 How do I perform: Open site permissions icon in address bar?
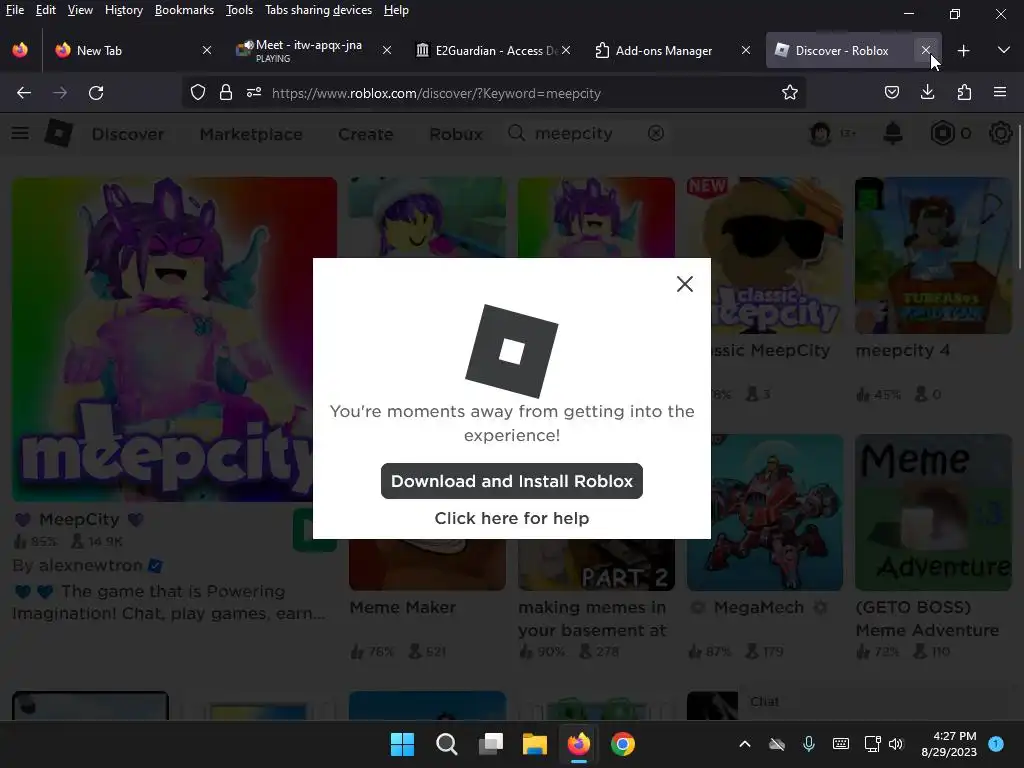point(254,93)
